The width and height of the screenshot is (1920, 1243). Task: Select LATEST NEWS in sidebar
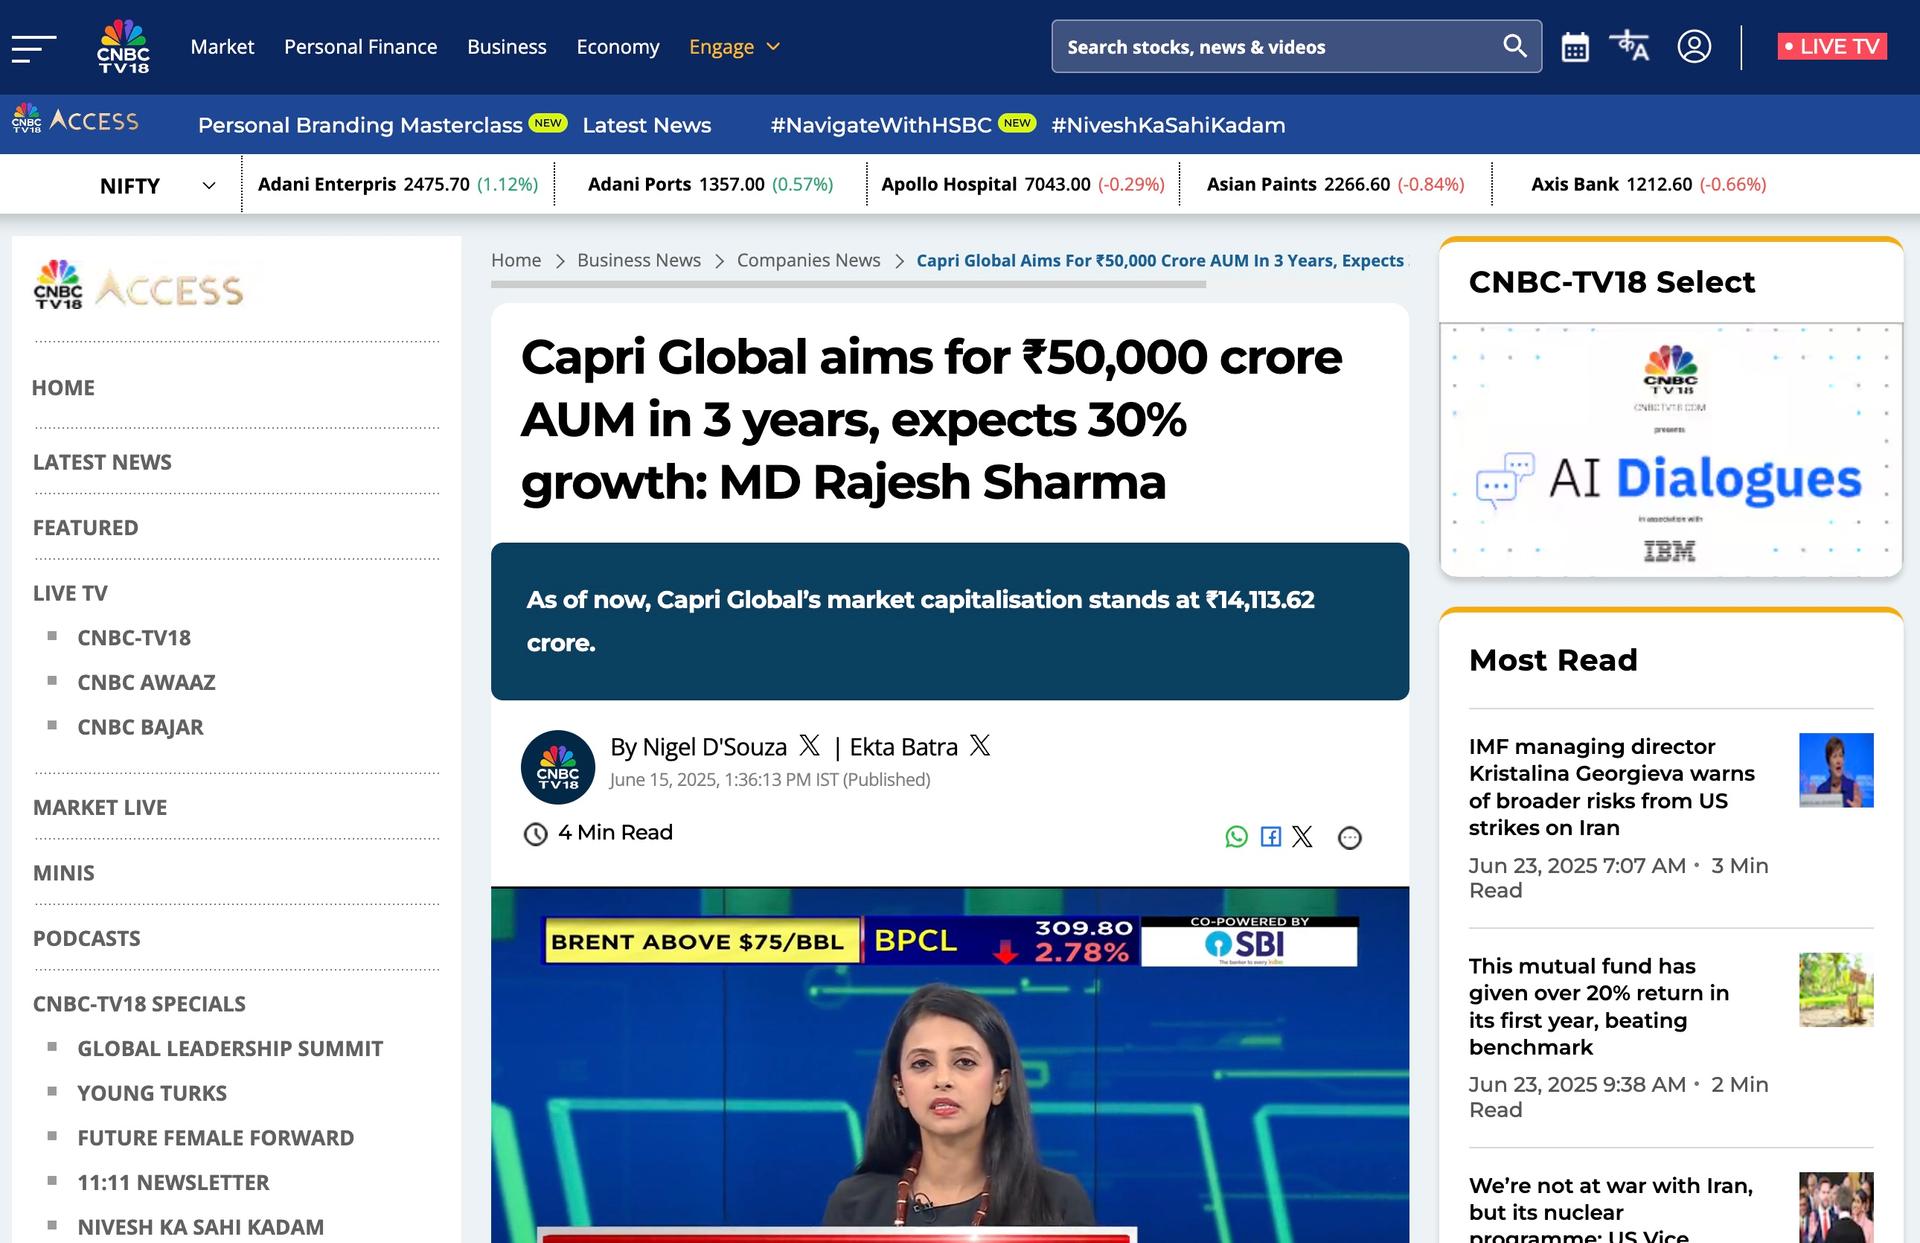point(102,462)
